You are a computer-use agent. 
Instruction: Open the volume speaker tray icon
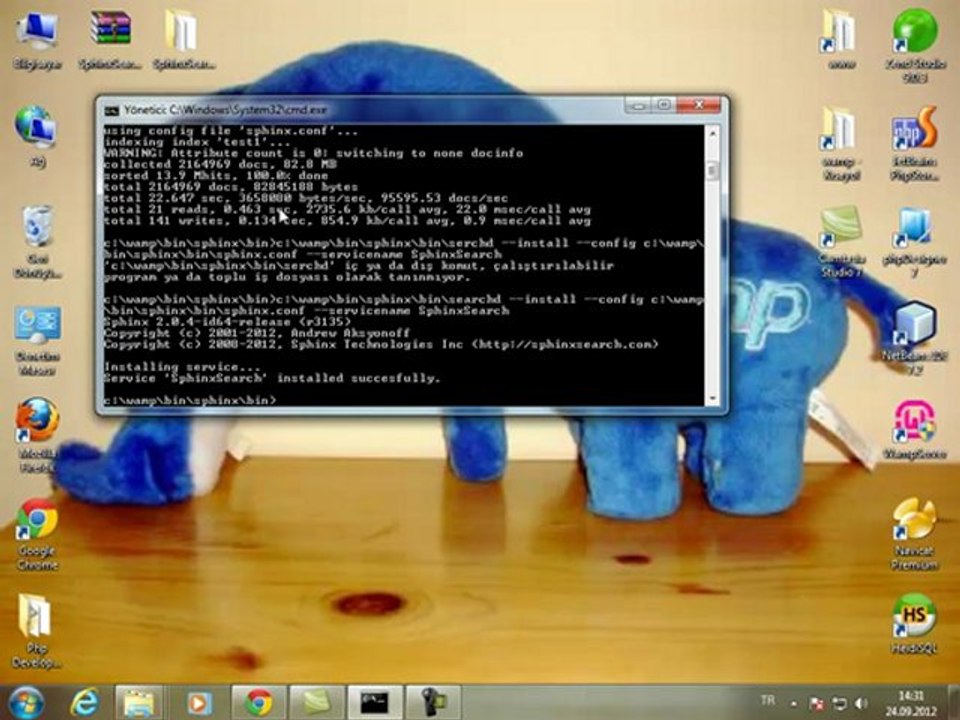(x=861, y=703)
